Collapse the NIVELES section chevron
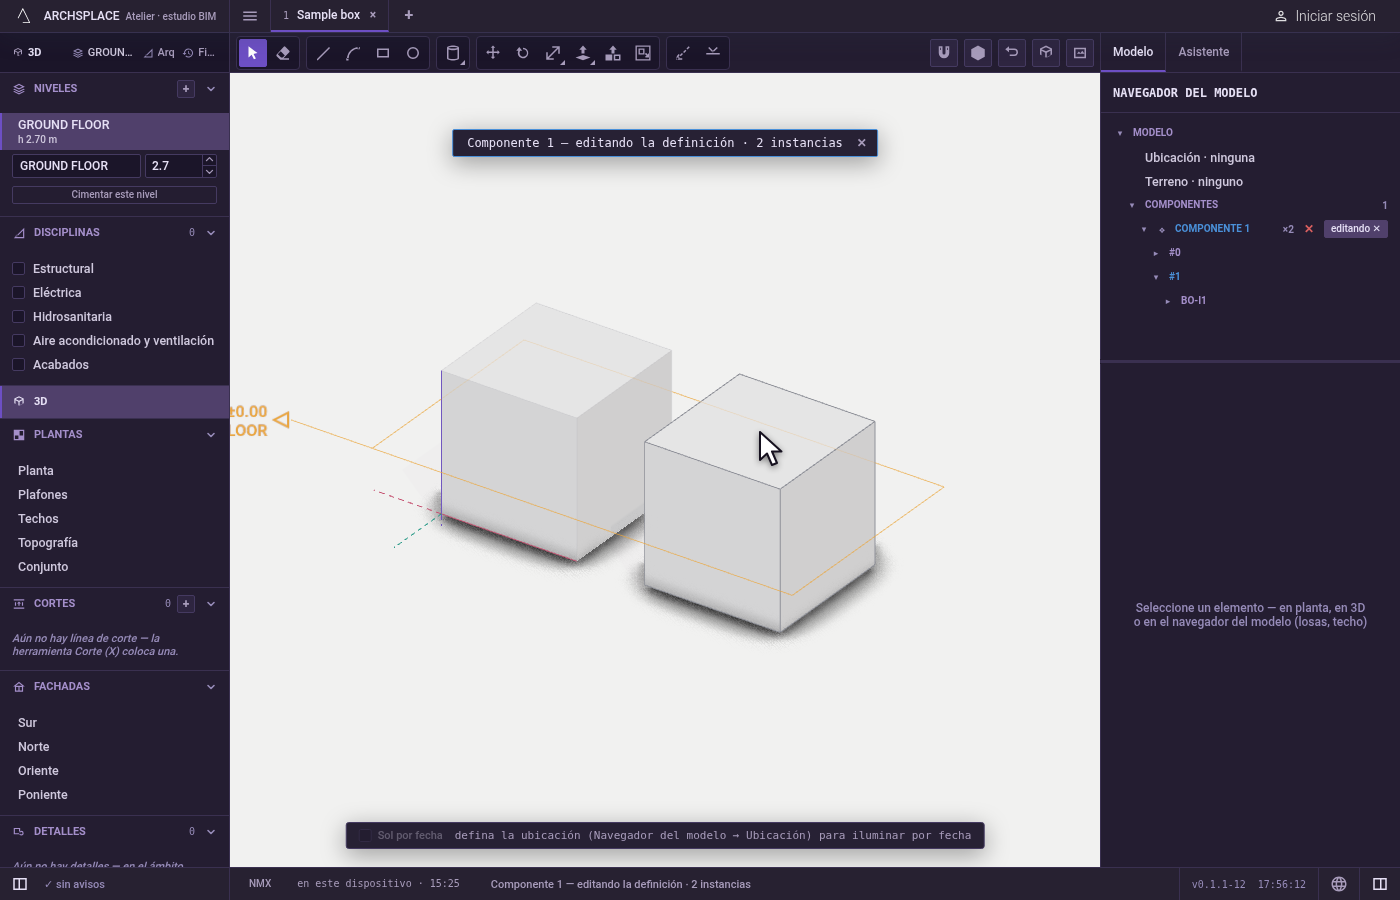This screenshot has width=1400, height=900. click(x=211, y=89)
